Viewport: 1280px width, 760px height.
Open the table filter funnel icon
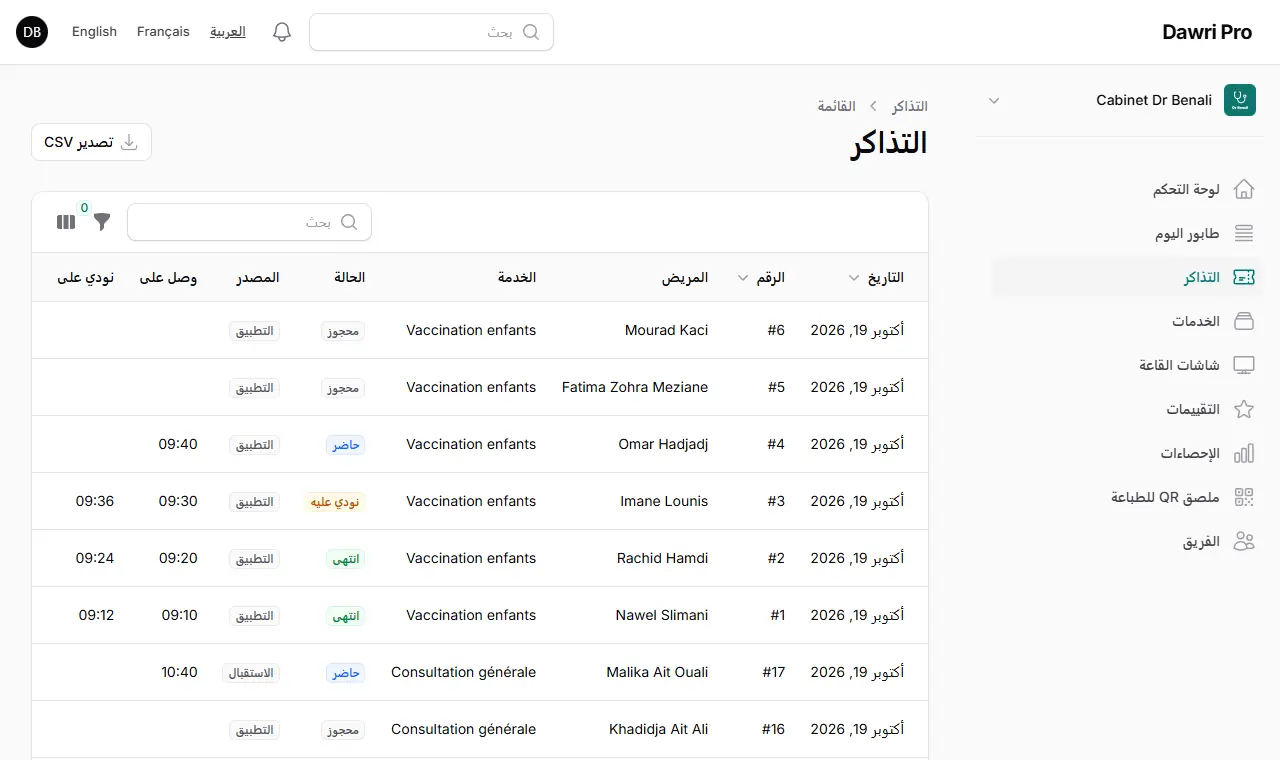tap(102, 222)
